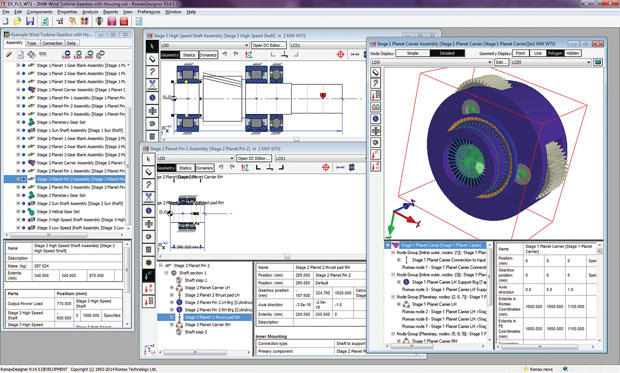The height and width of the screenshot is (373, 620).
Task: Switch to the Connection tab
Action: tap(52, 43)
